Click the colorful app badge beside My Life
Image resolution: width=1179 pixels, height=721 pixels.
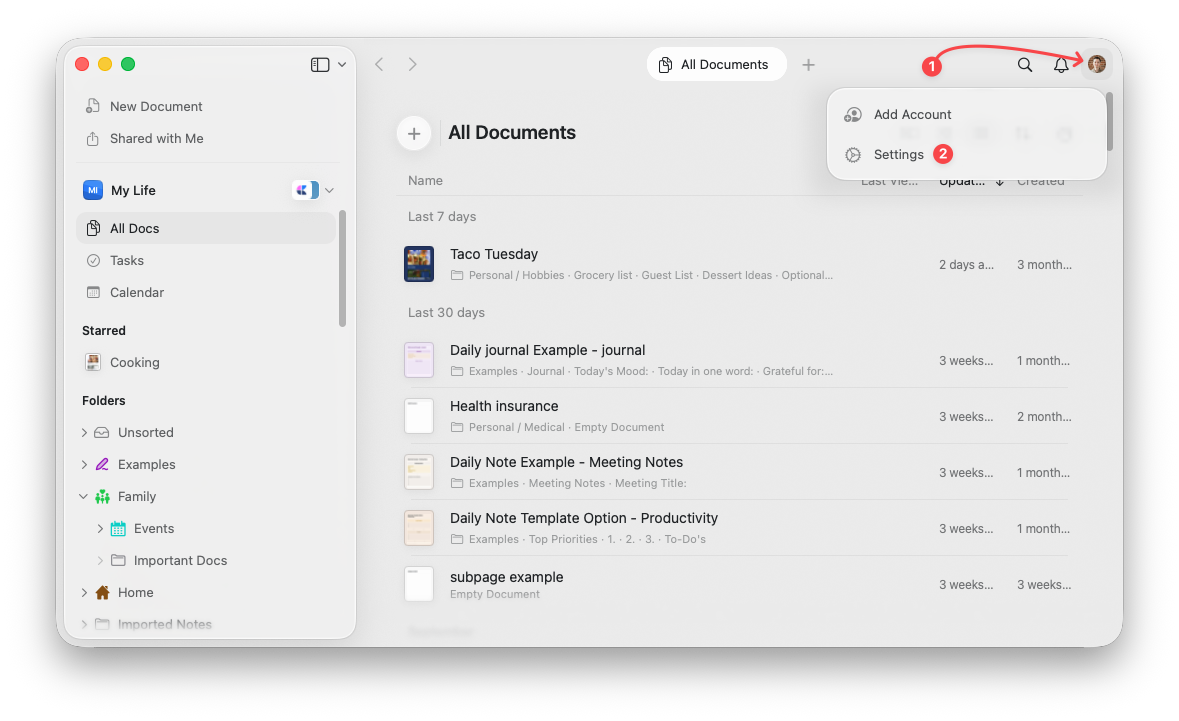(x=305, y=190)
